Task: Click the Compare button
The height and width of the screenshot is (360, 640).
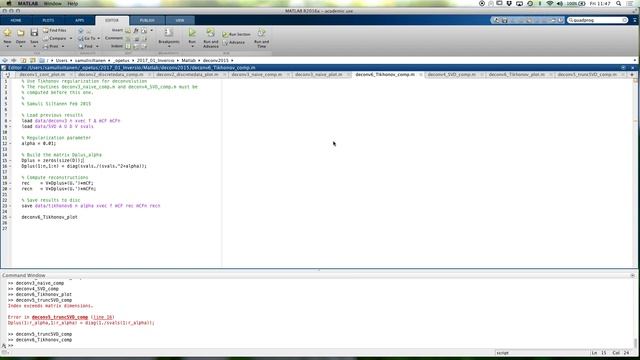Action: click(55, 38)
